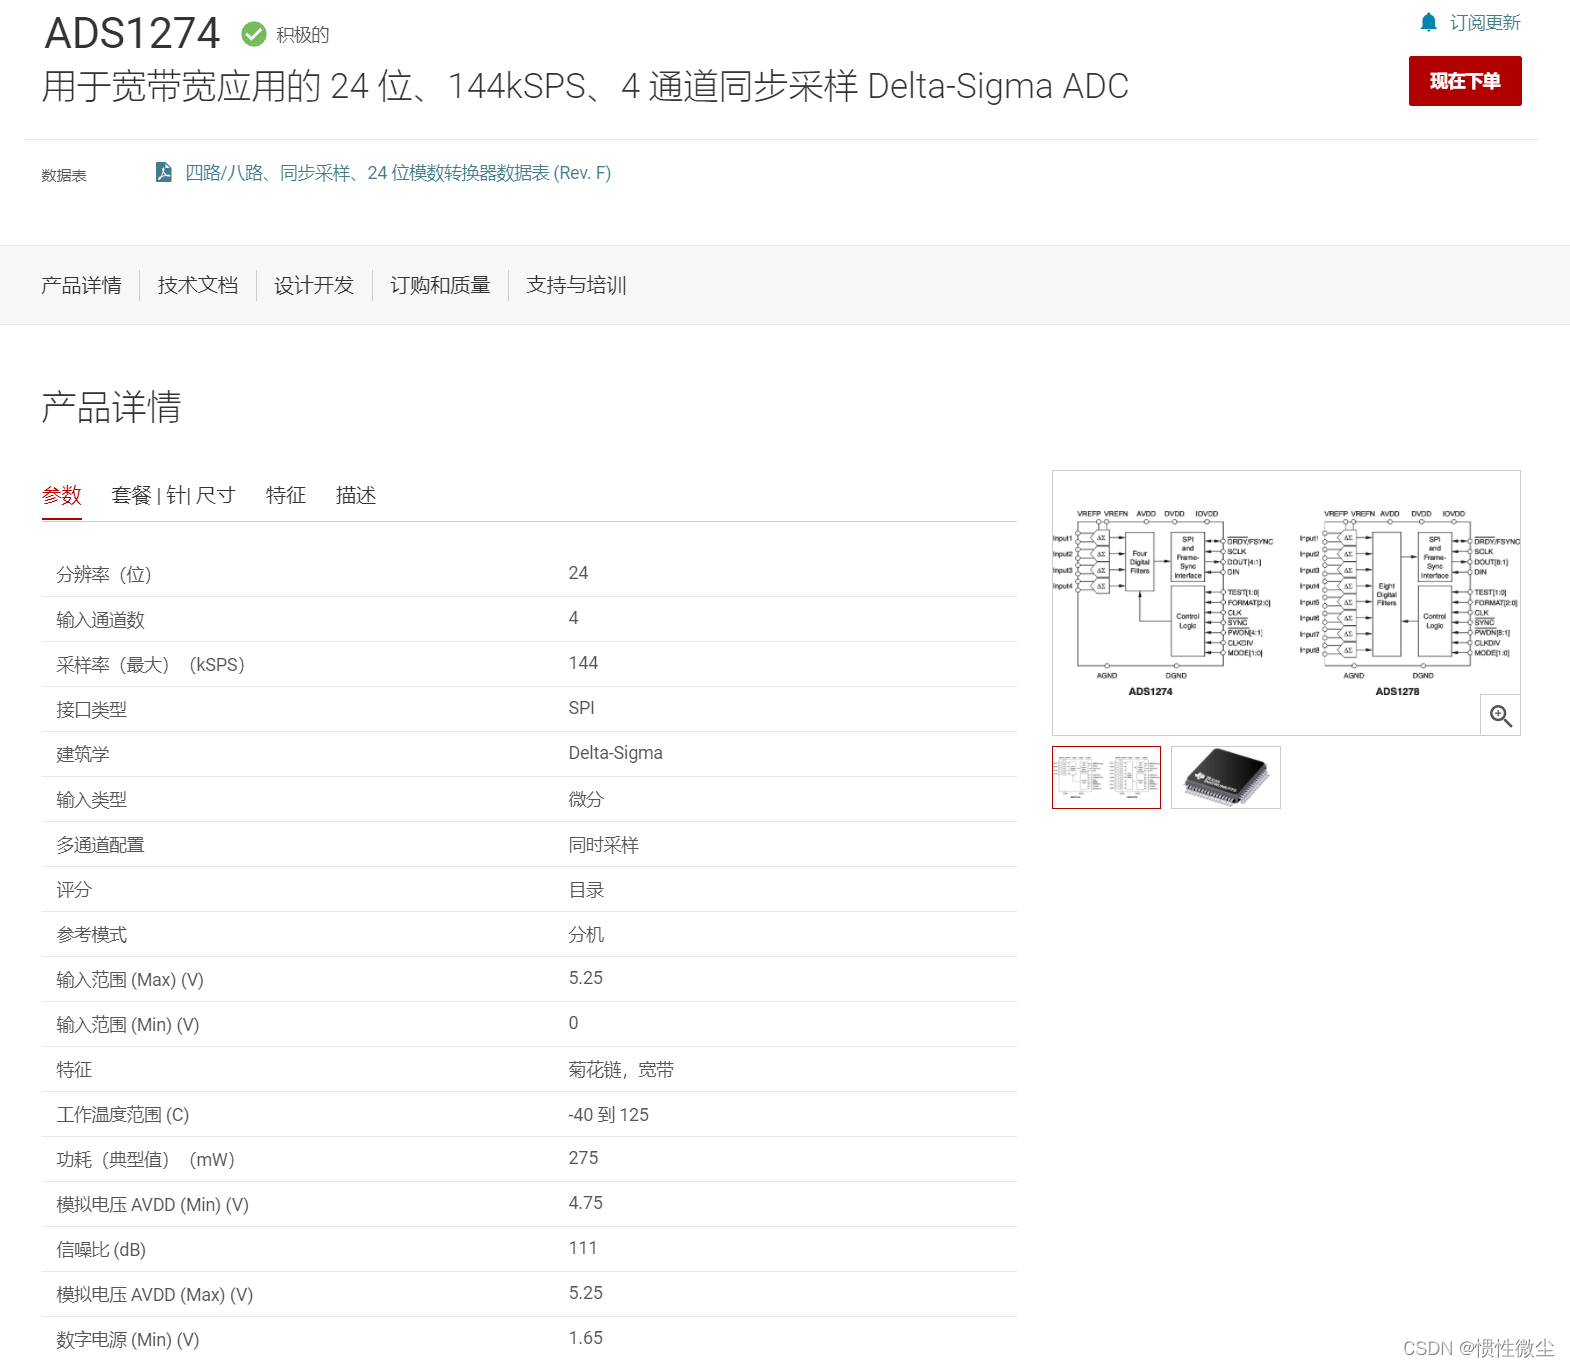Go to the 支持与培训 navigation item
The image size is (1570, 1367).
[576, 285]
